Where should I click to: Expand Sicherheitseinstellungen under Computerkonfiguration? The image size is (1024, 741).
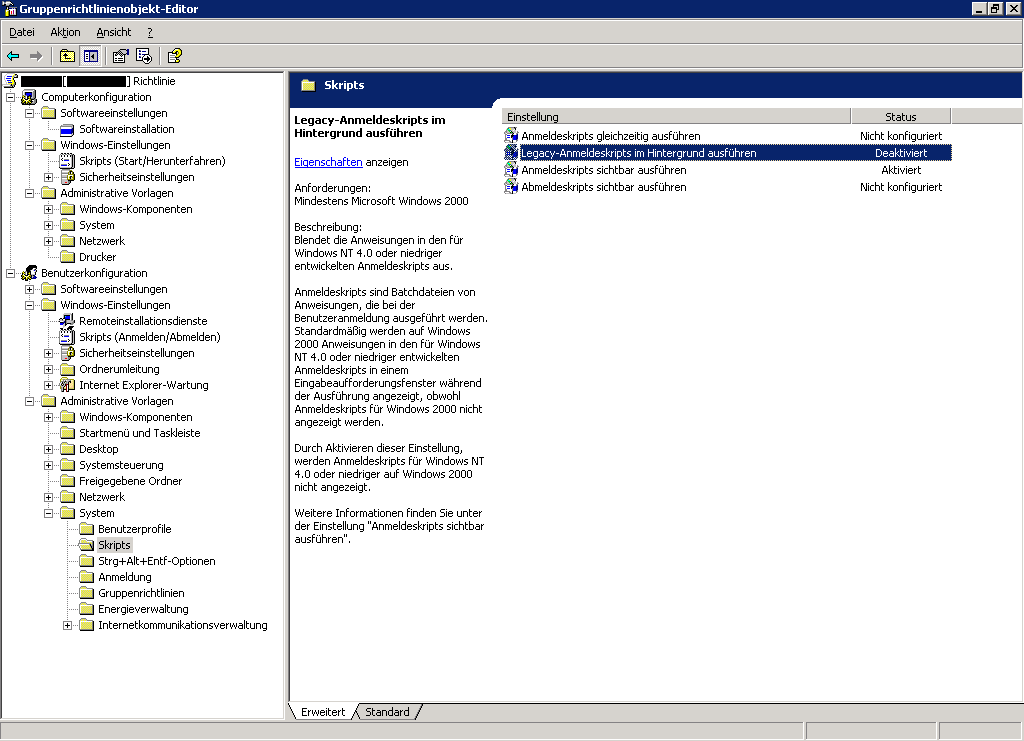[48, 178]
